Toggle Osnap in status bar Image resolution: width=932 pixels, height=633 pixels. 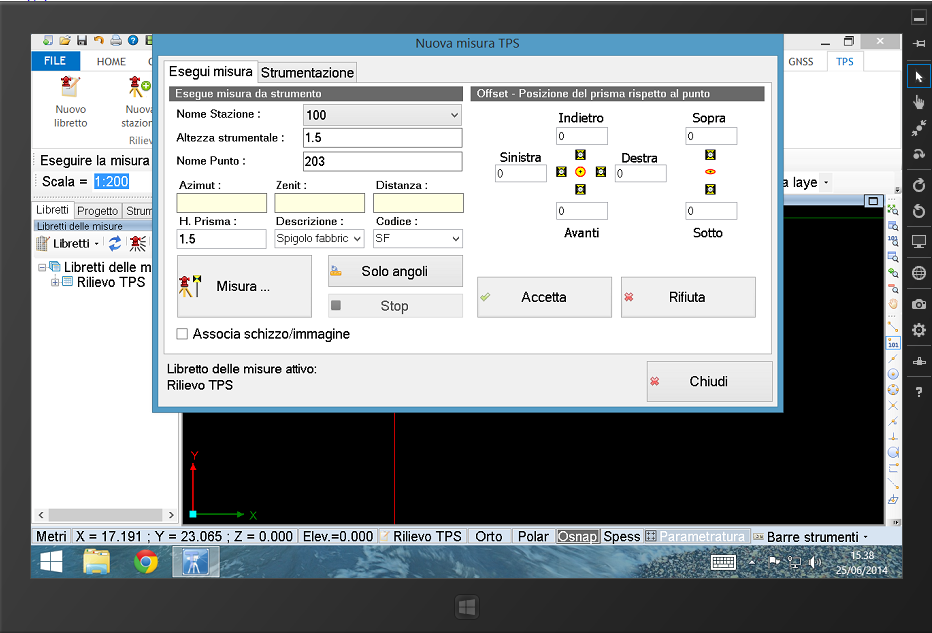coord(577,537)
